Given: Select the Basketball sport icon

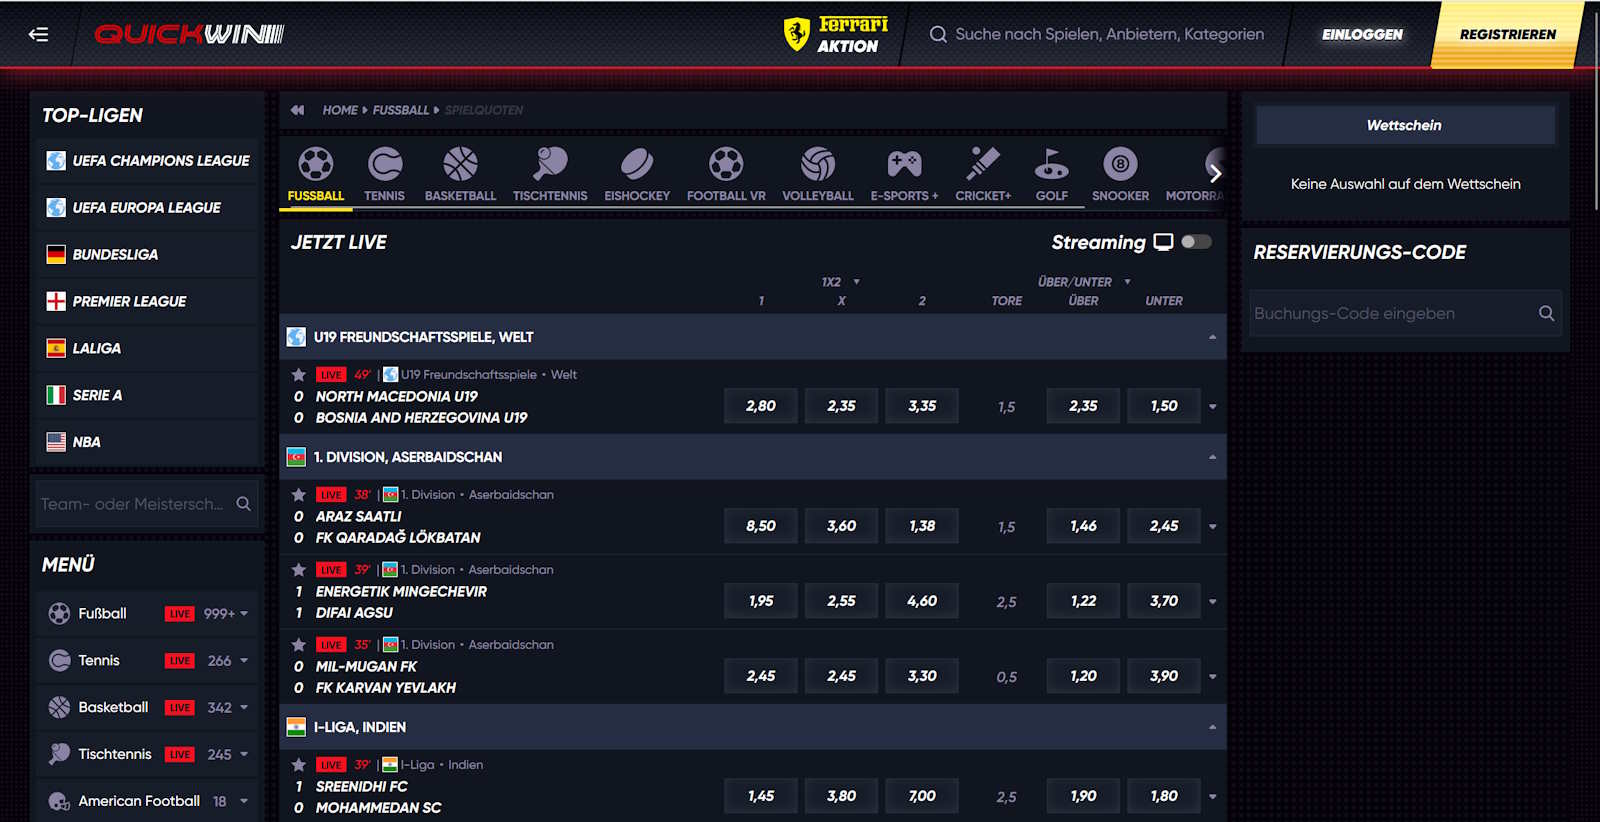Looking at the screenshot, I should pos(460,165).
